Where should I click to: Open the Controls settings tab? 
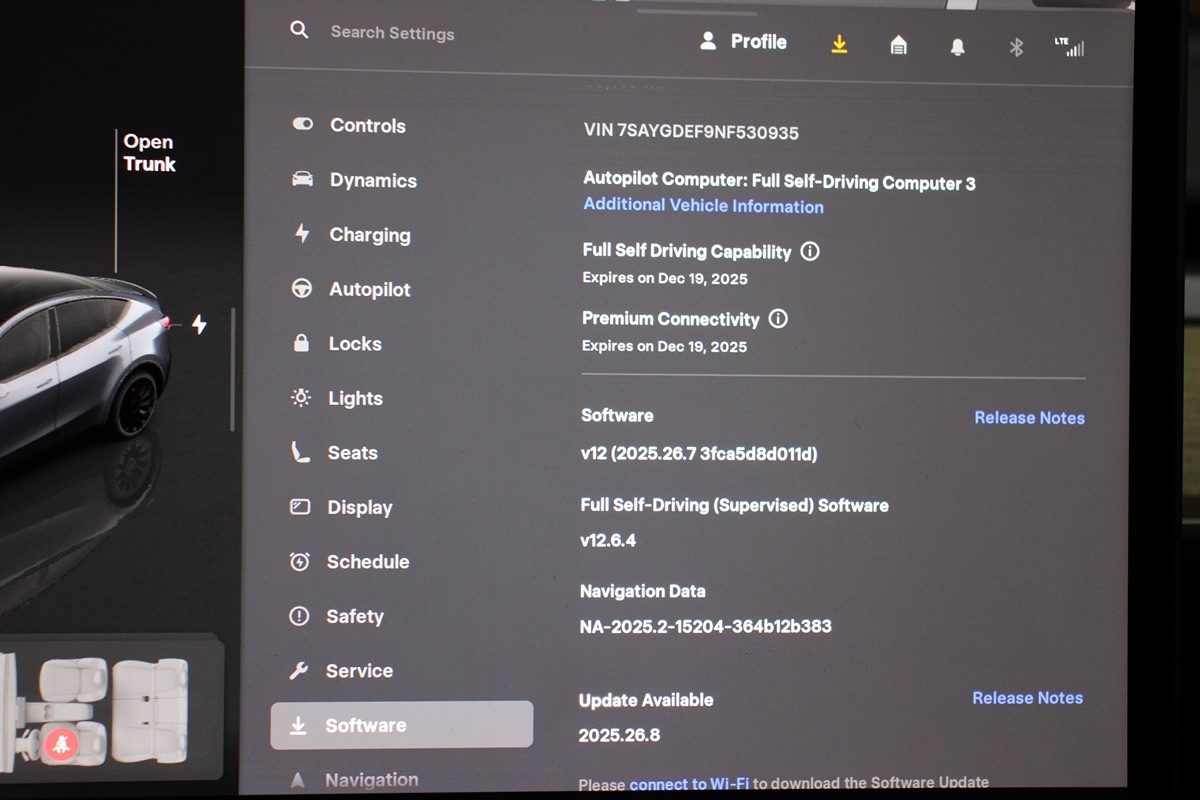[367, 126]
